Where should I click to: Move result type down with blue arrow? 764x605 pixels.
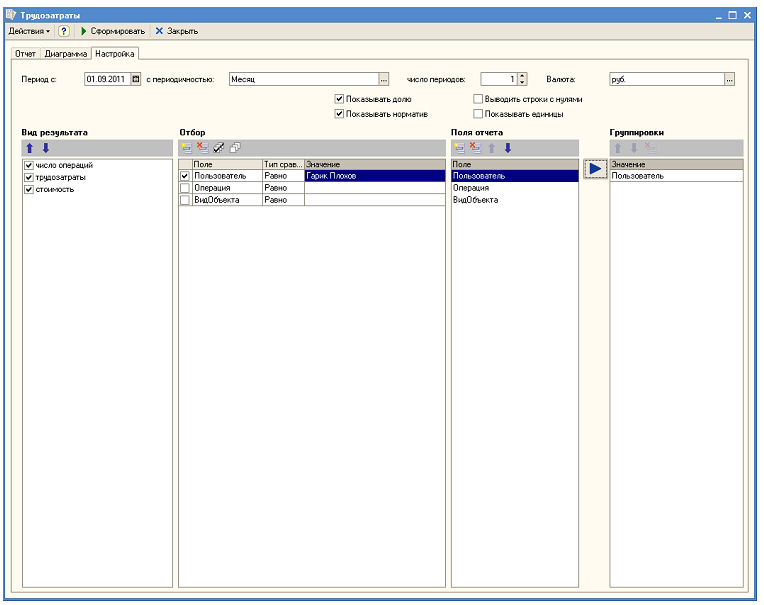point(46,148)
